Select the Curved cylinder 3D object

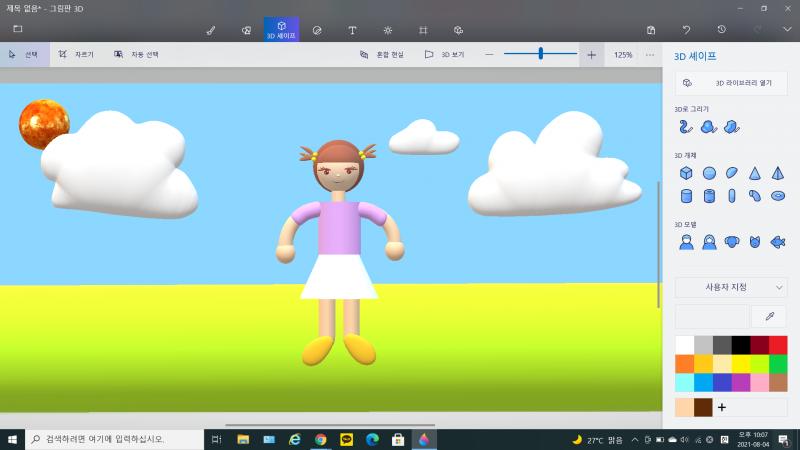pyautogui.click(x=755, y=196)
